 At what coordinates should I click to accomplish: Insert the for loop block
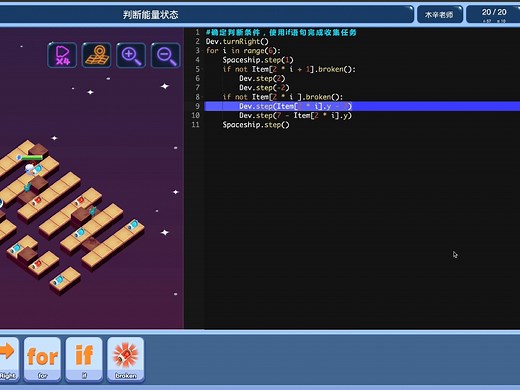(x=42, y=359)
